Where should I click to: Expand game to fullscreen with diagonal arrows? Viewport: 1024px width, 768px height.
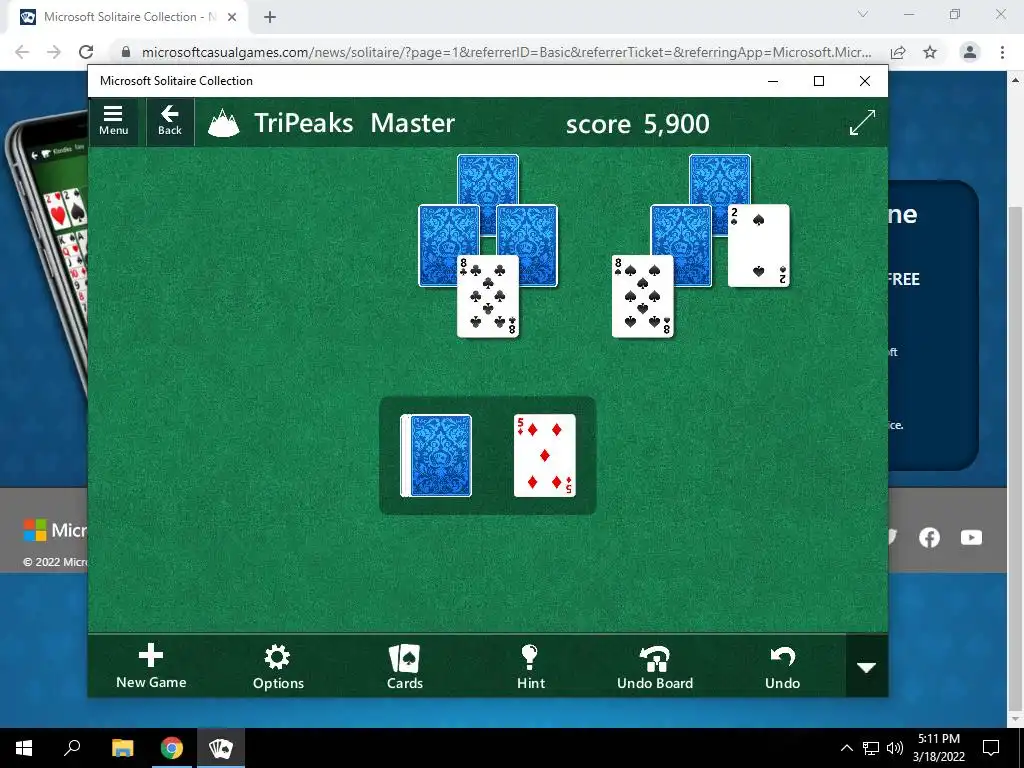pyautogui.click(x=862, y=123)
